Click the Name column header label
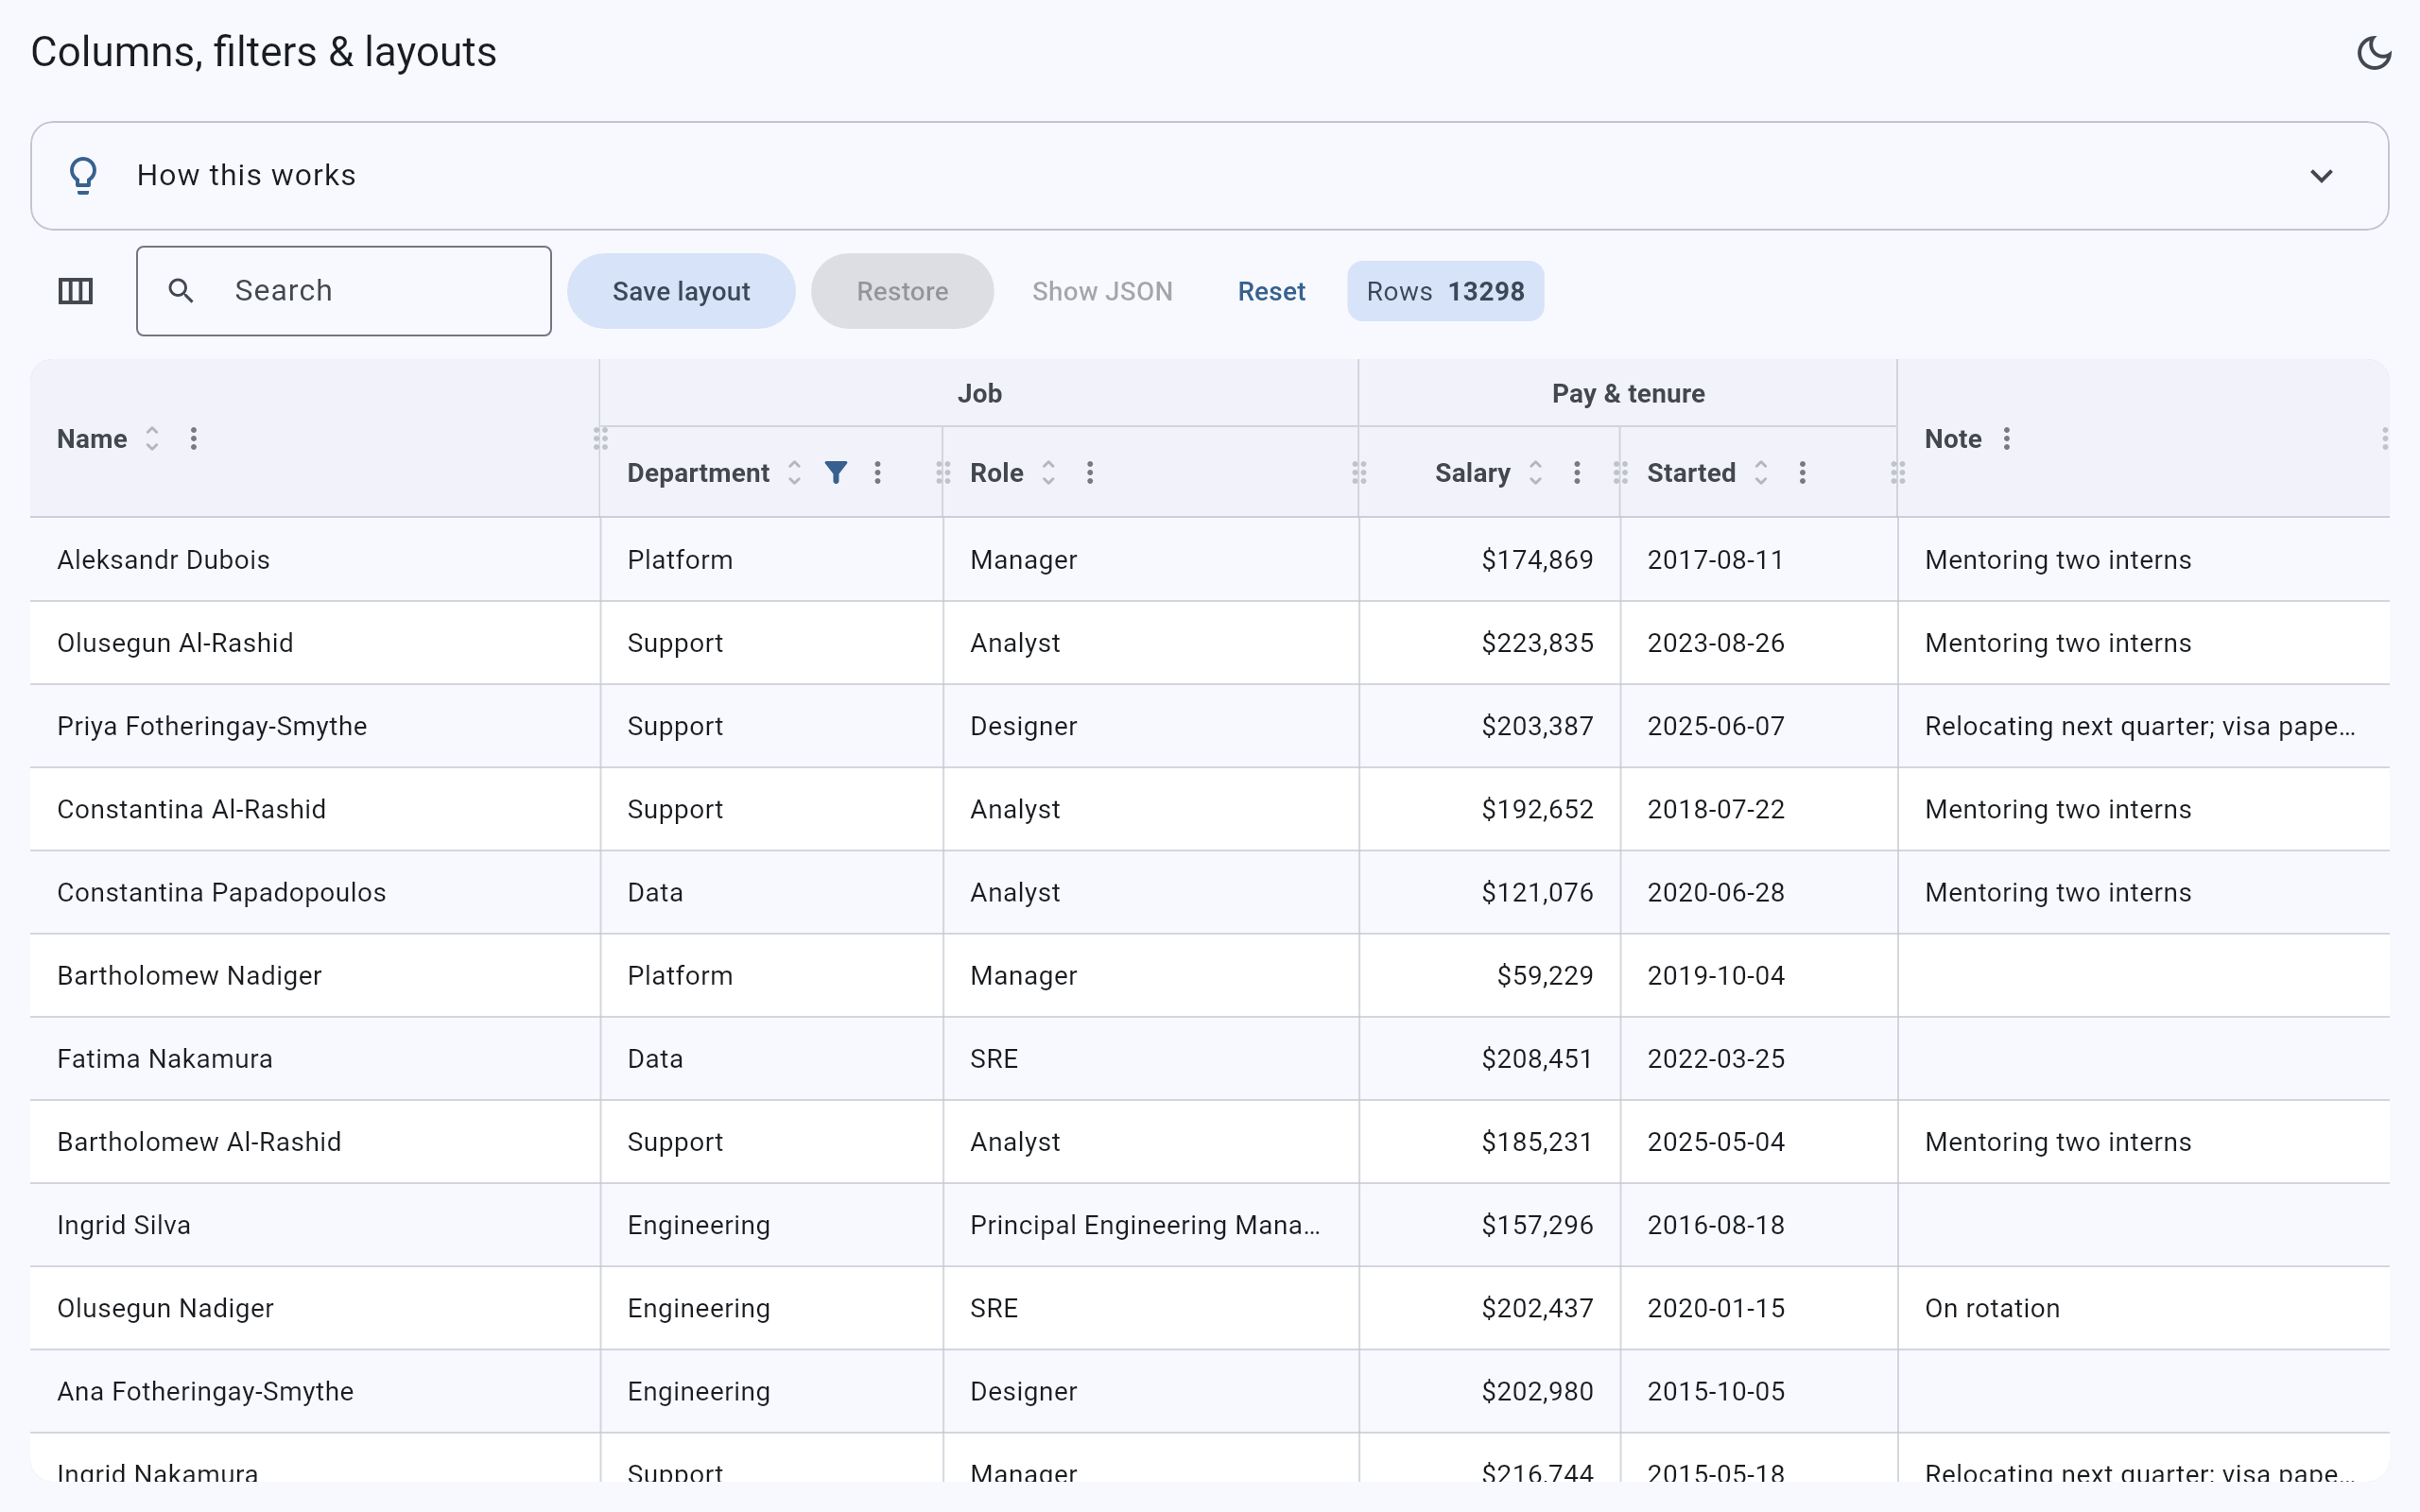The width and height of the screenshot is (2420, 1512). [92, 439]
